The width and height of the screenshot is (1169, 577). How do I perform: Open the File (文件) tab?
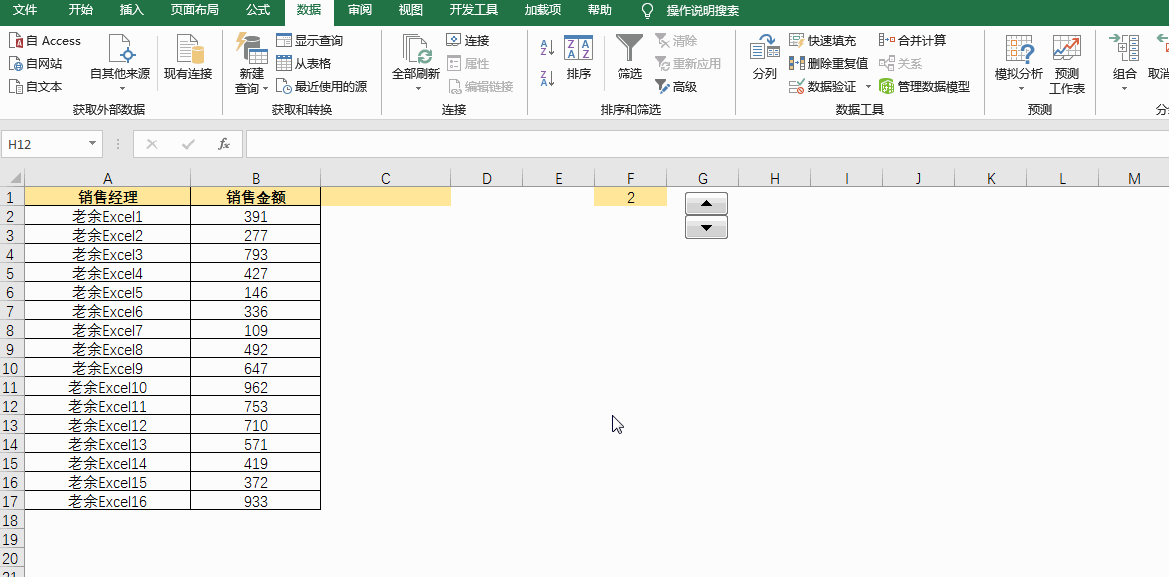coord(25,10)
